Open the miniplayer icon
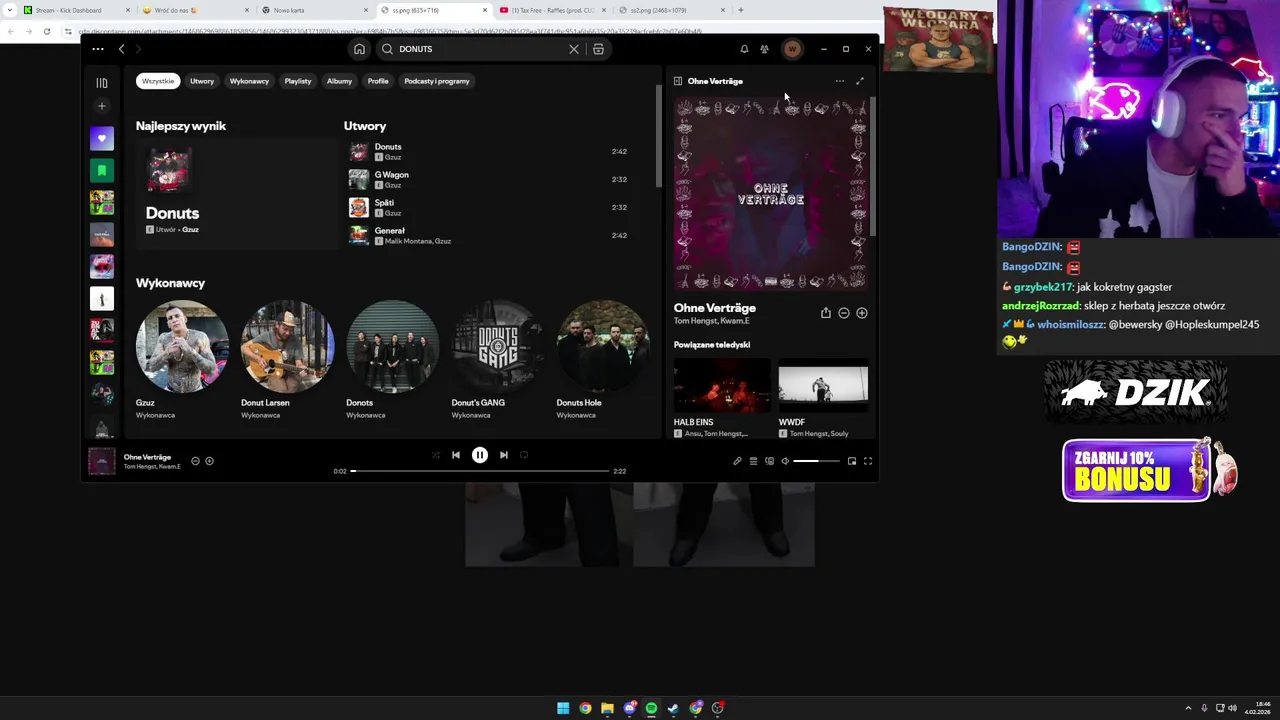Image resolution: width=1280 pixels, height=720 pixels. (852, 461)
